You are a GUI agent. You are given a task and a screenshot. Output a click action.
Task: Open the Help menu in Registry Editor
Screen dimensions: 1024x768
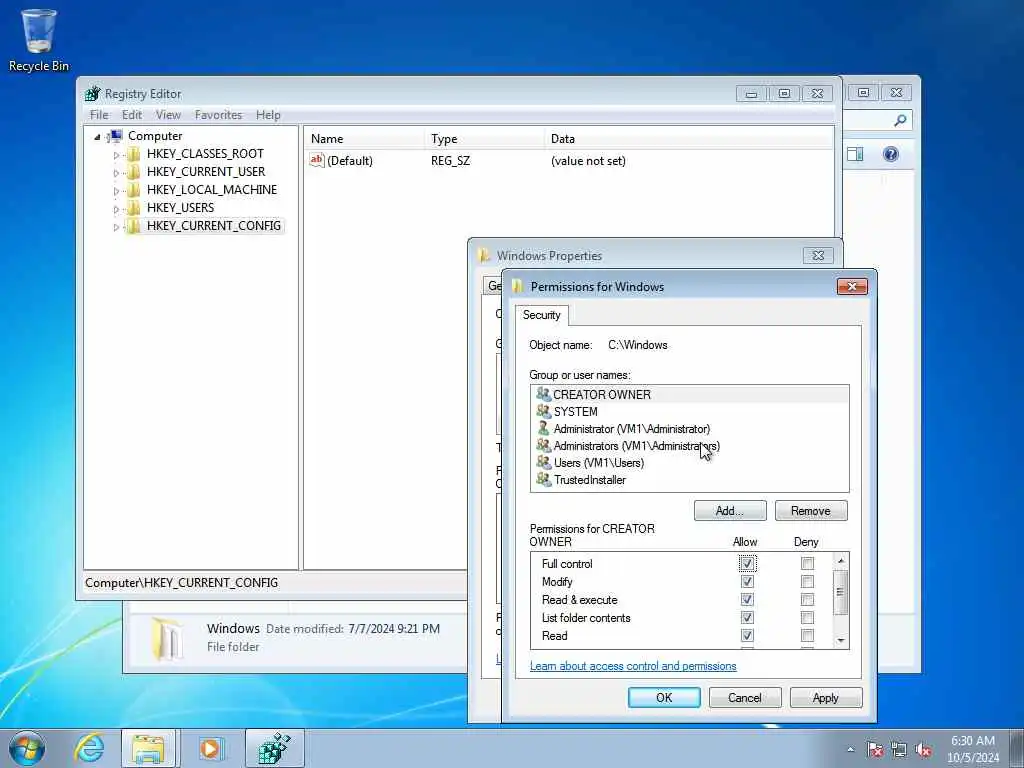point(268,115)
